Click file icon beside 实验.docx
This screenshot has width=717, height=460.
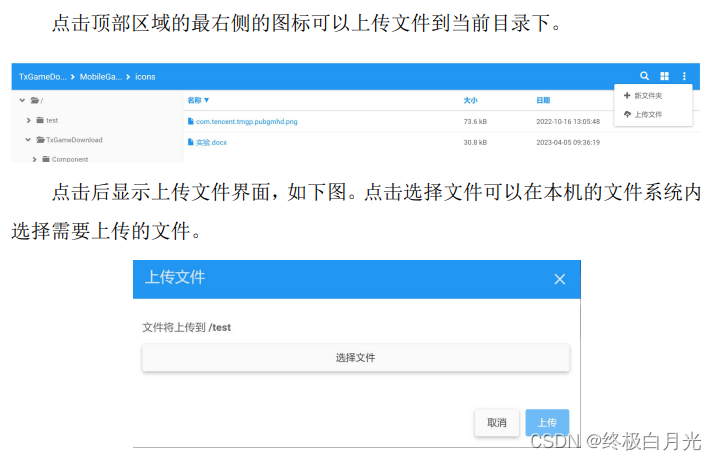(191, 142)
